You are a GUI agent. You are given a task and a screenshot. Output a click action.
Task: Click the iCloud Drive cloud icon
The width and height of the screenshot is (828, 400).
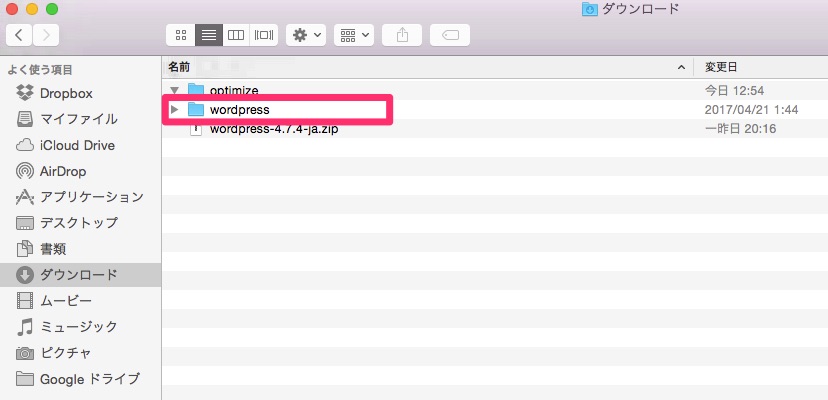click(25, 145)
